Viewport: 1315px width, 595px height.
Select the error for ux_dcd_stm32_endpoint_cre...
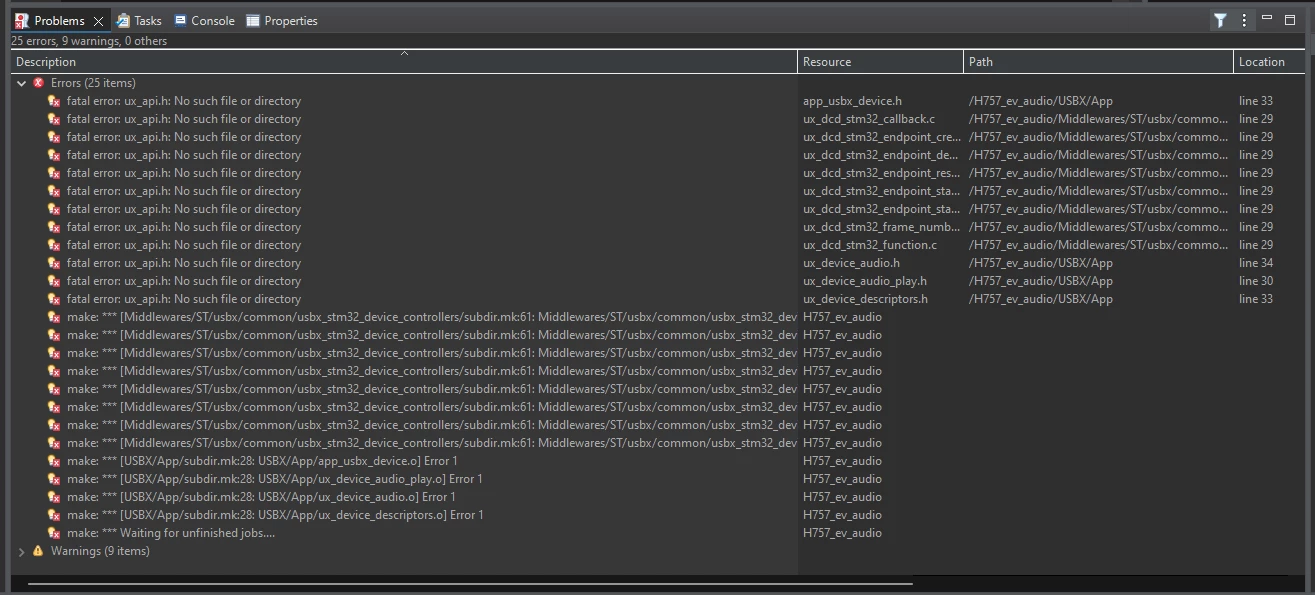[x=658, y=137]
